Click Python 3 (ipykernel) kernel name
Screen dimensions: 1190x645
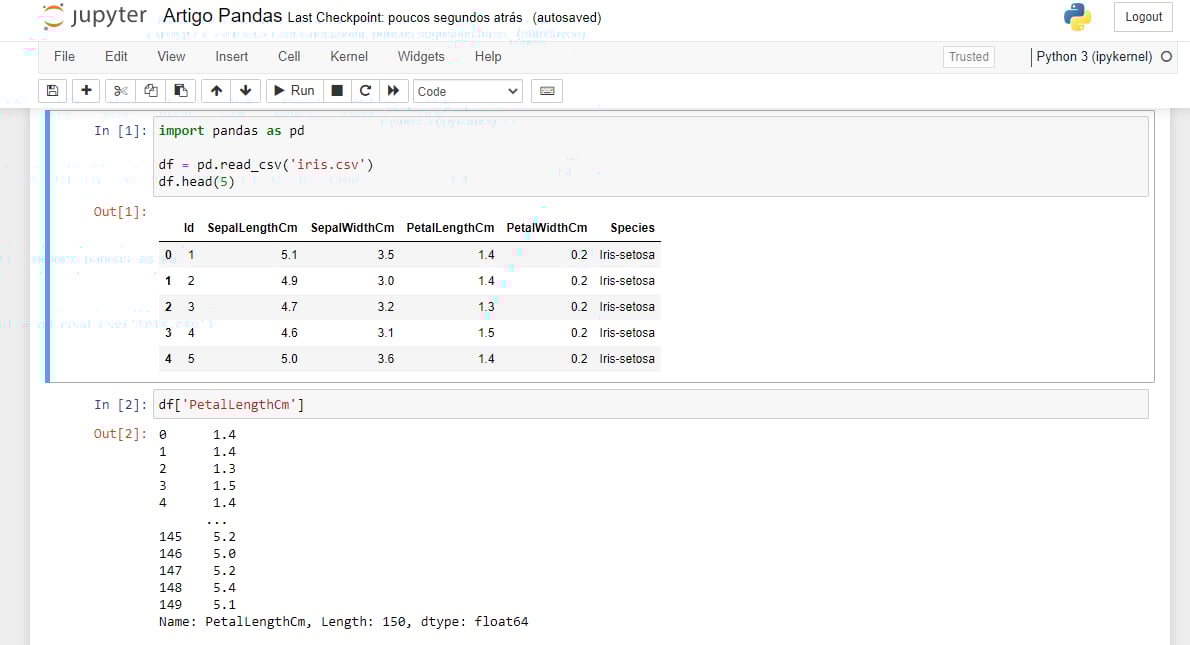coord(1094,56)
